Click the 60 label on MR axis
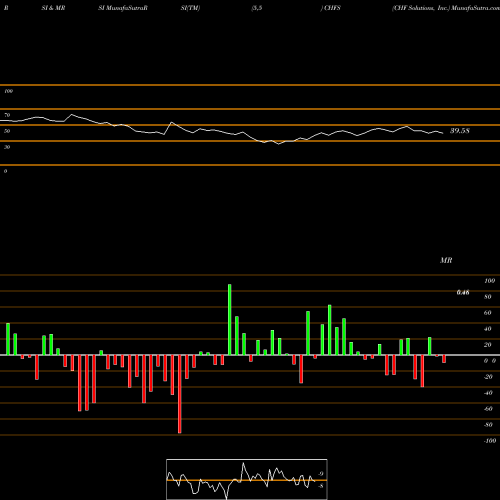 488,313
